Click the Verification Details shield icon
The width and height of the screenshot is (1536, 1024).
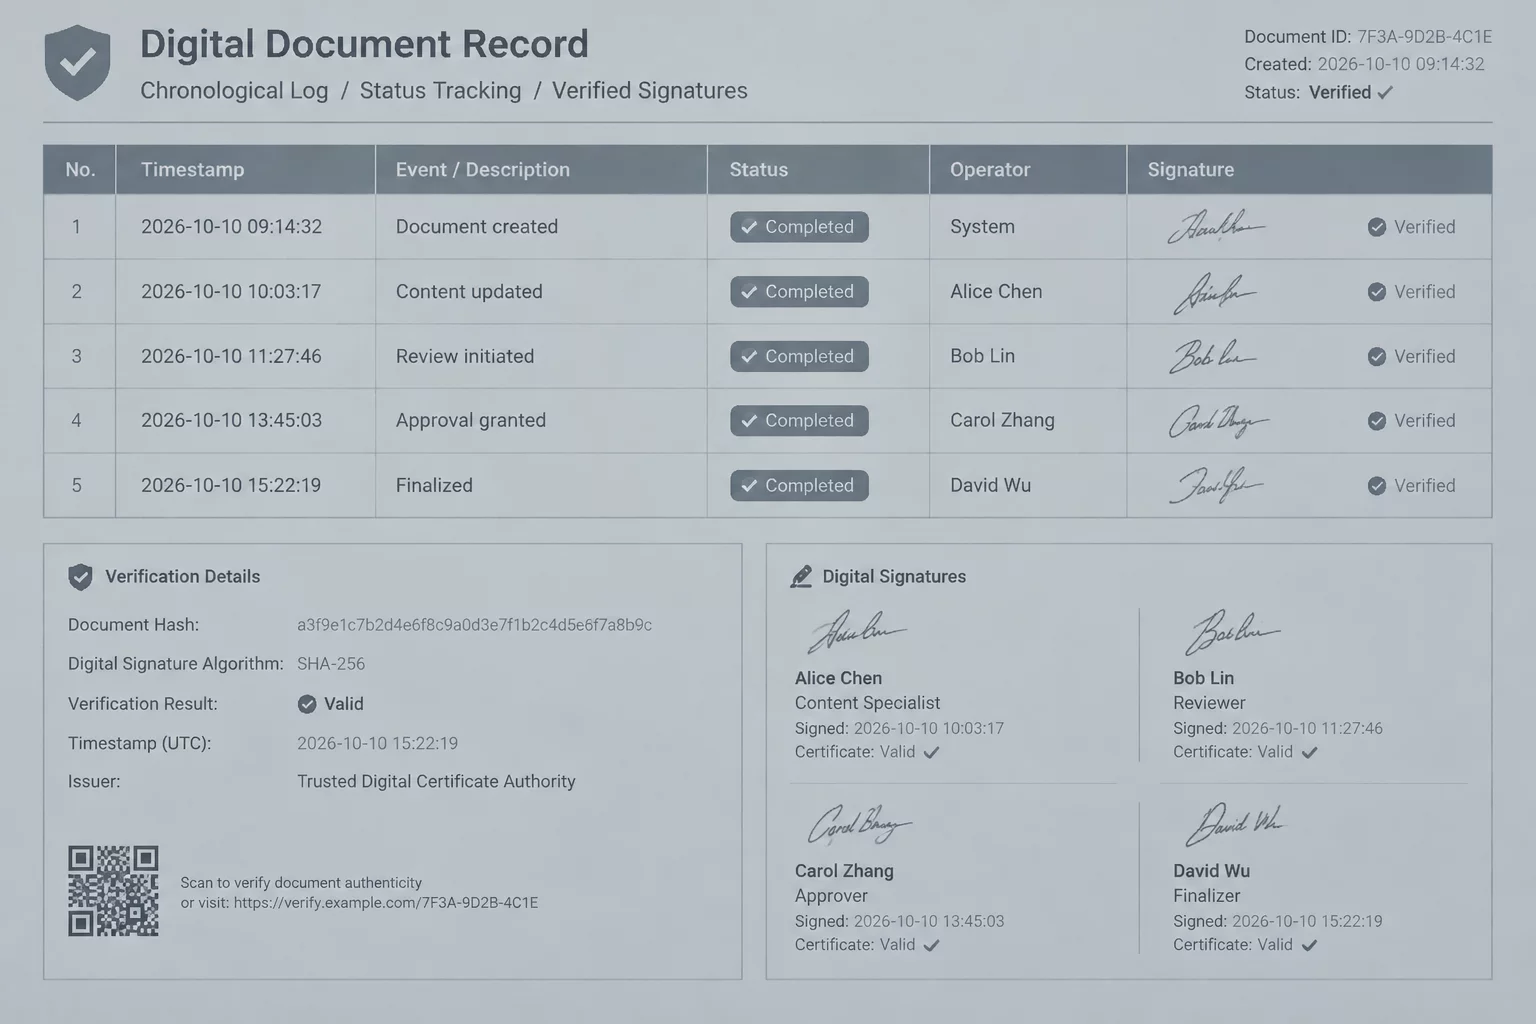tap(80, 577)
